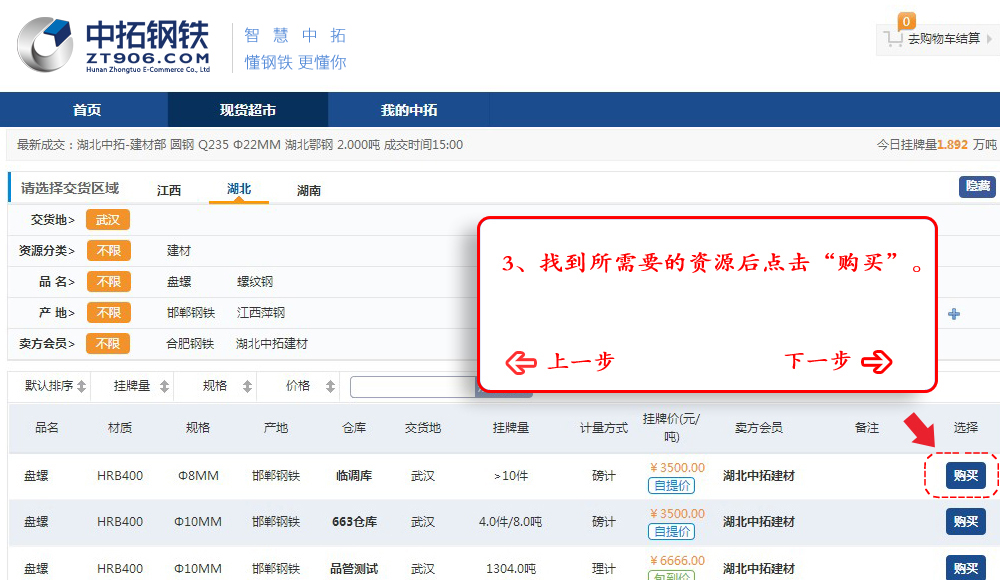Image resolution: width=1000 pixels, height=580 pixels.
Task: Sort by 默认排序 arrows
Action: [81, 386]
